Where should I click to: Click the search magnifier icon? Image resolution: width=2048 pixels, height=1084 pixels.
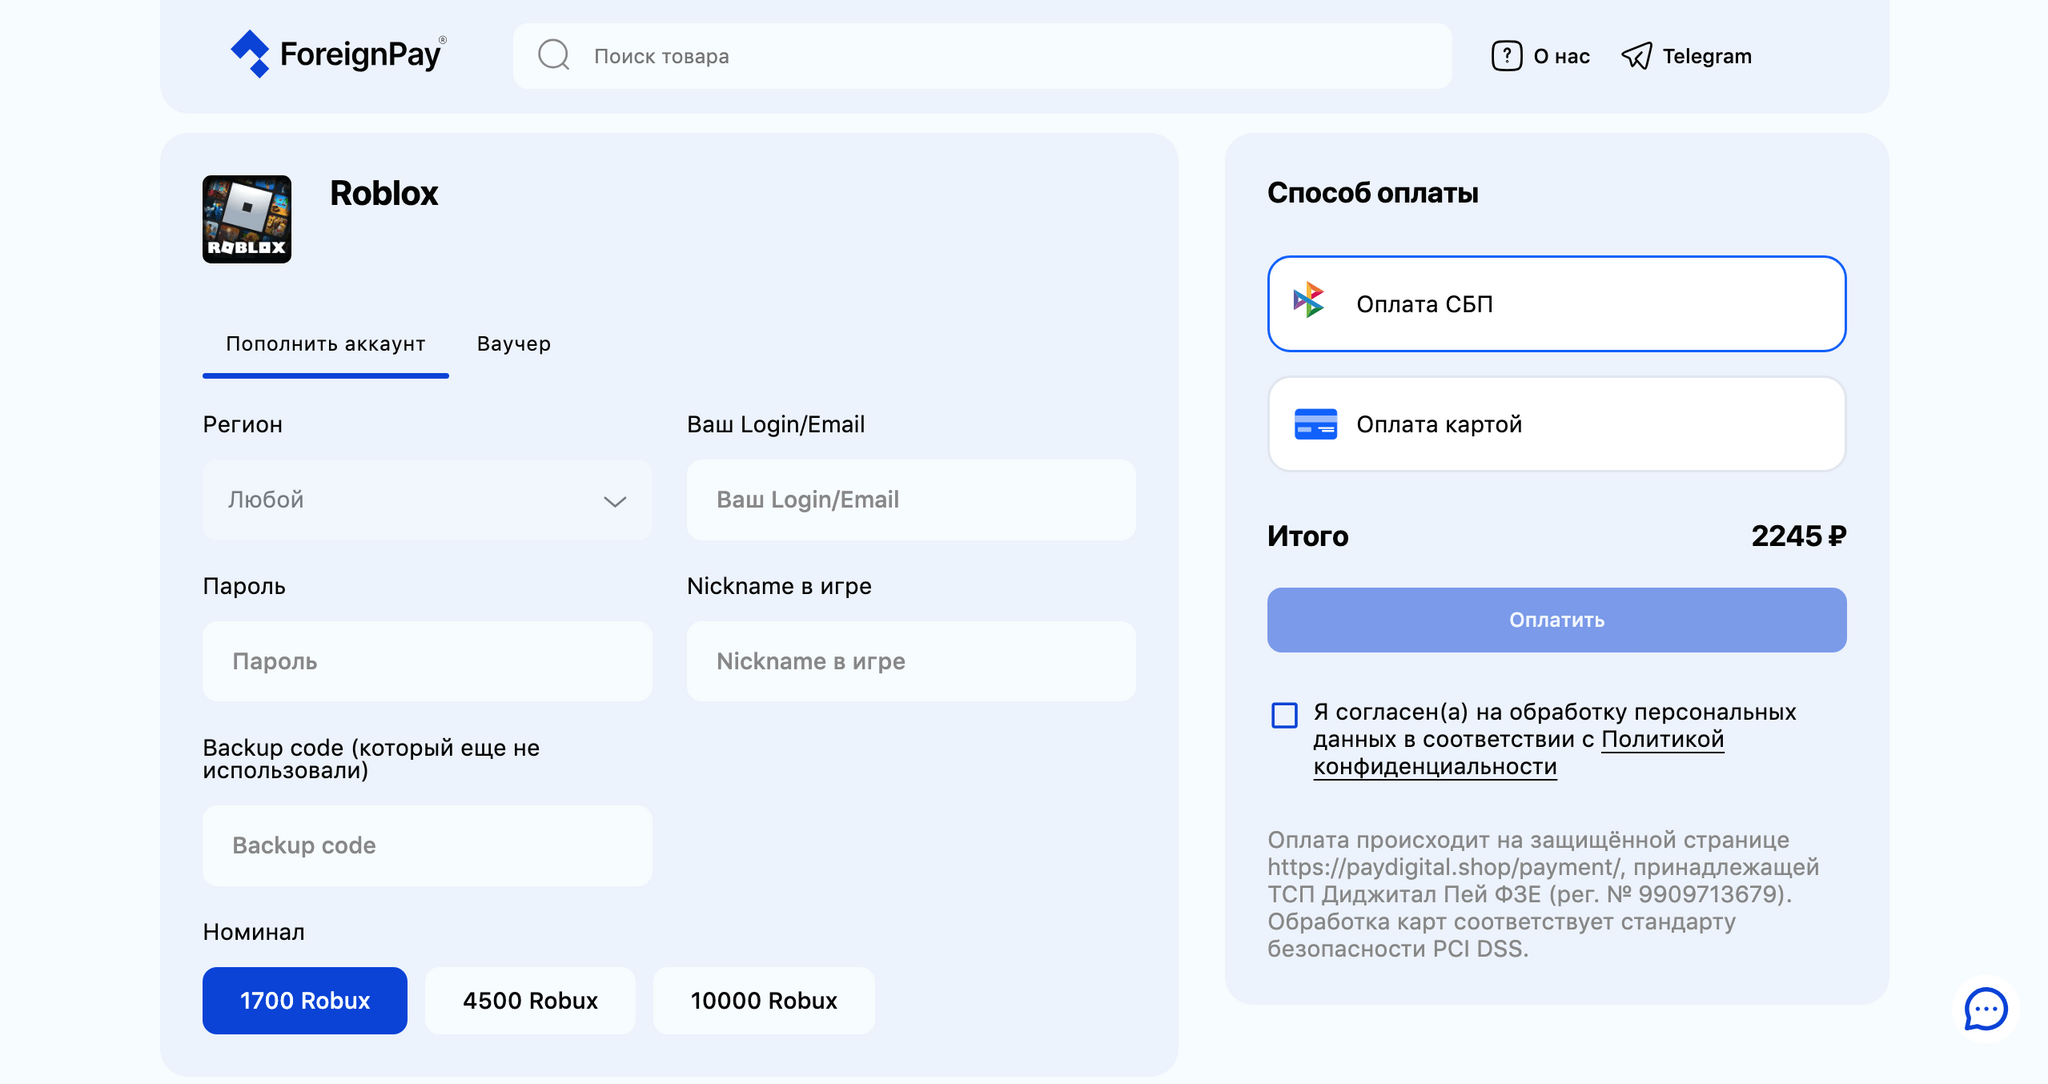point(553,55)
